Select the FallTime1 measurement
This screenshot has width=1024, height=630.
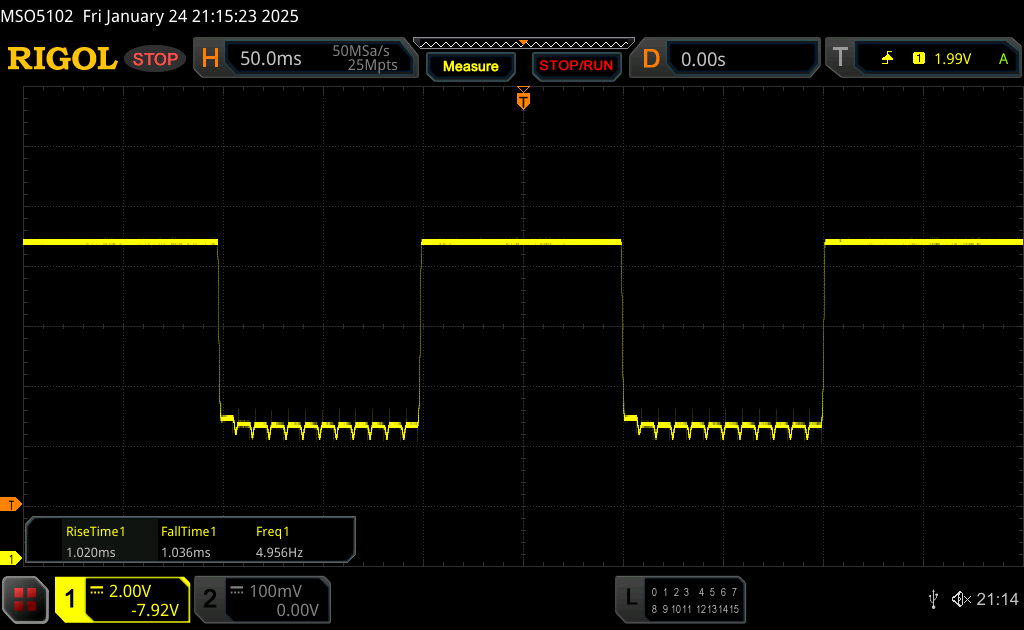188,531
